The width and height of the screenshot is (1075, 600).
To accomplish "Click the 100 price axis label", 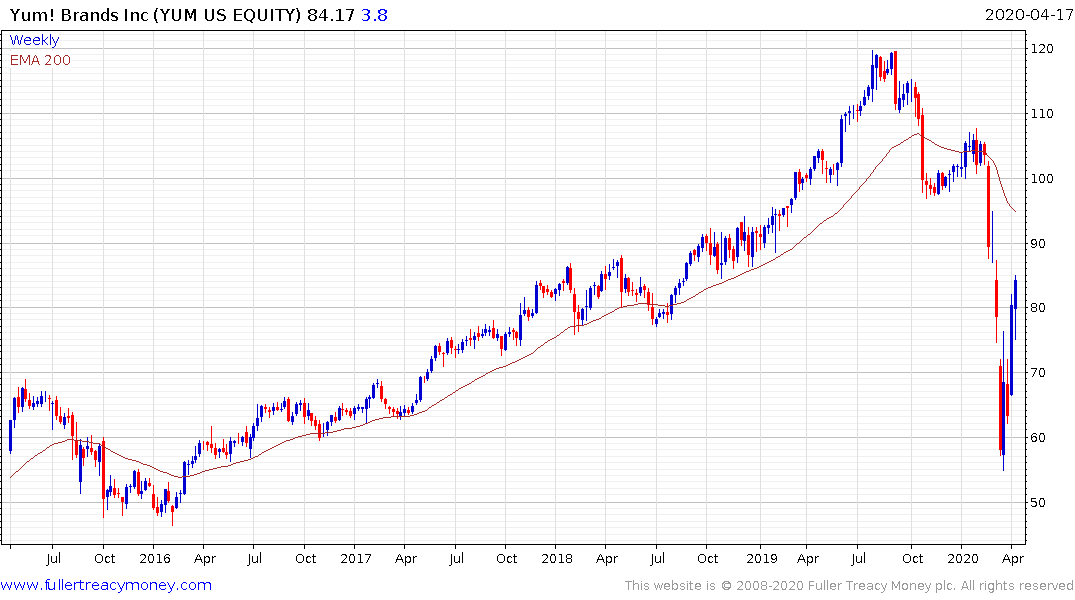I will click(1042, 179).
